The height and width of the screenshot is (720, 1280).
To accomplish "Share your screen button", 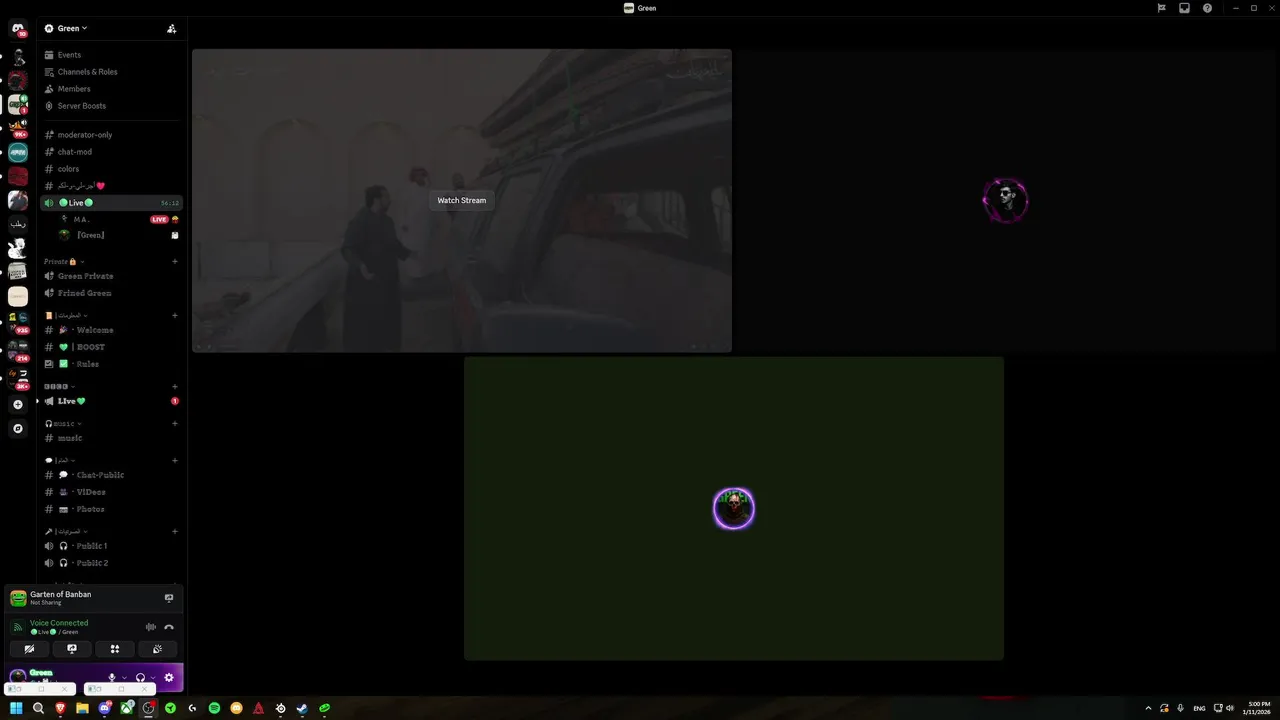I will (72, 649).
